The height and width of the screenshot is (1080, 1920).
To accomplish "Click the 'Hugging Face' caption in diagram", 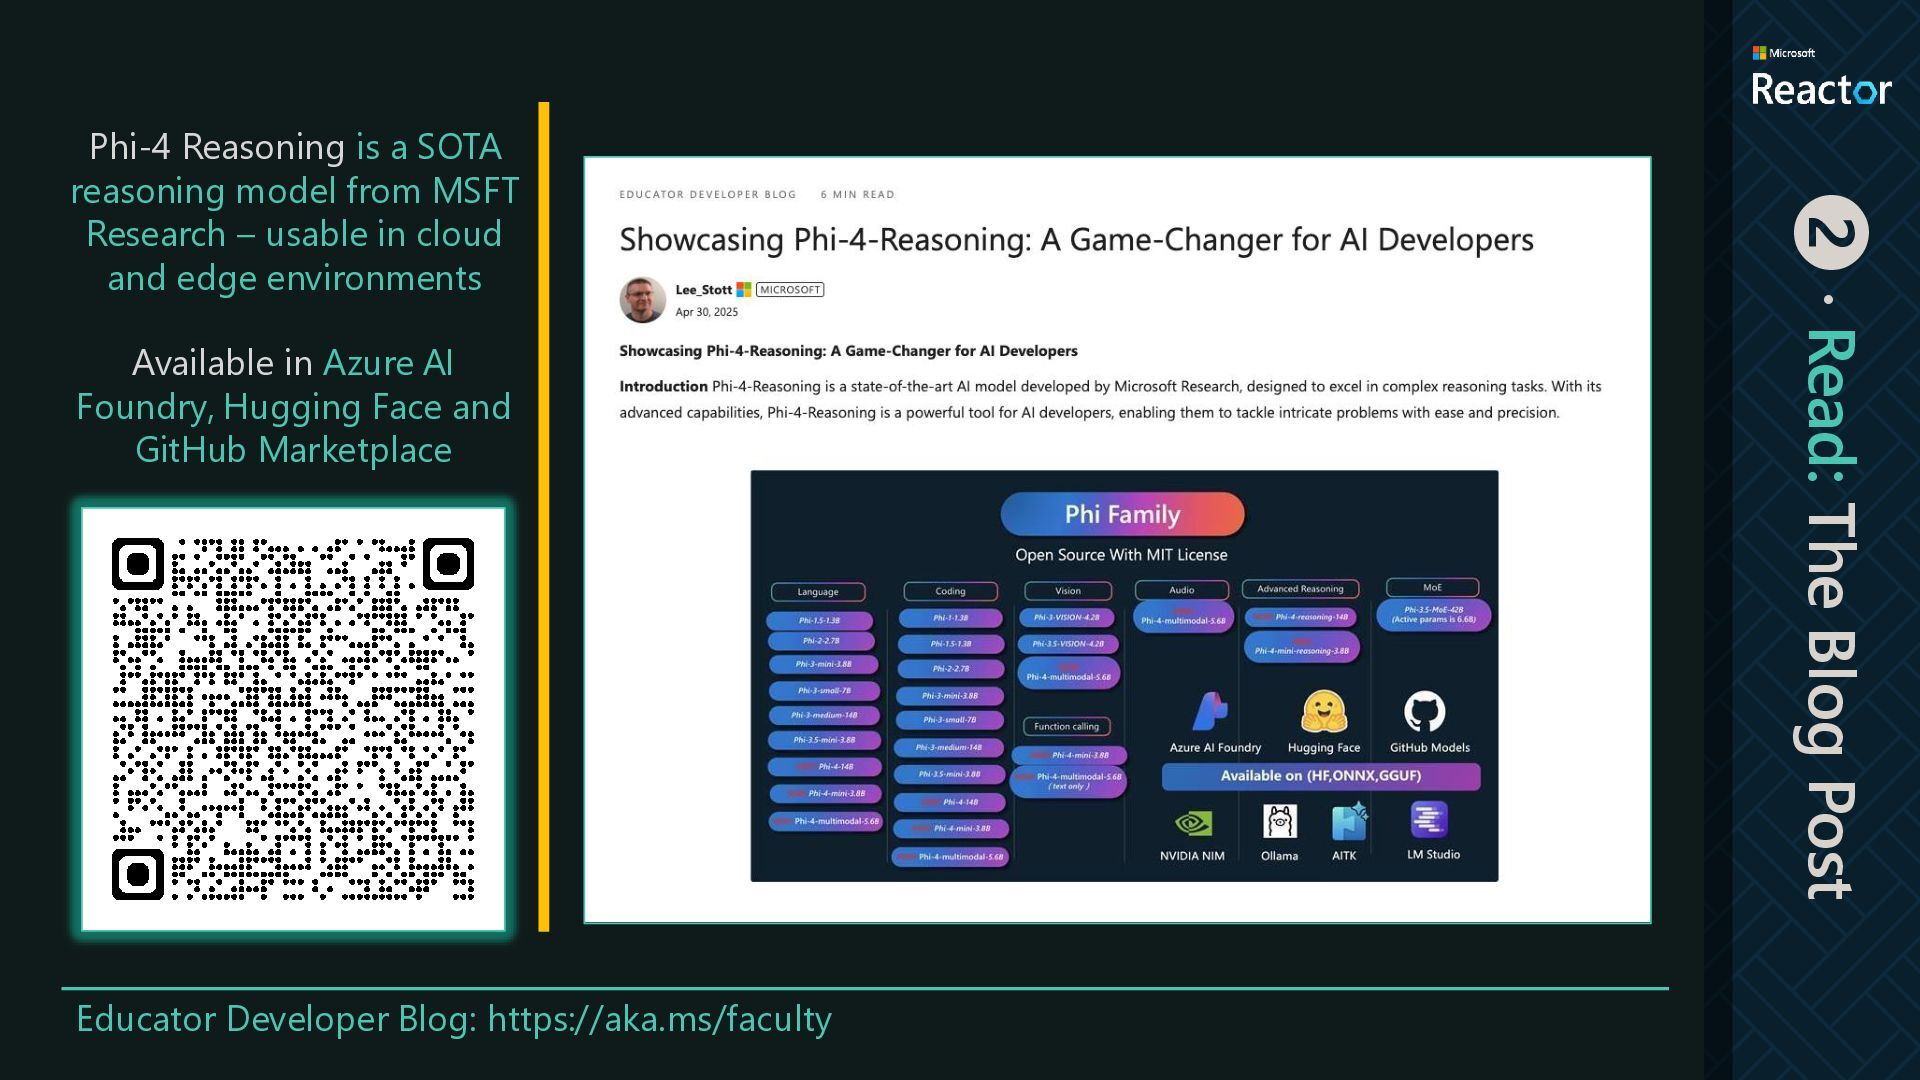I will [1323, 748].
